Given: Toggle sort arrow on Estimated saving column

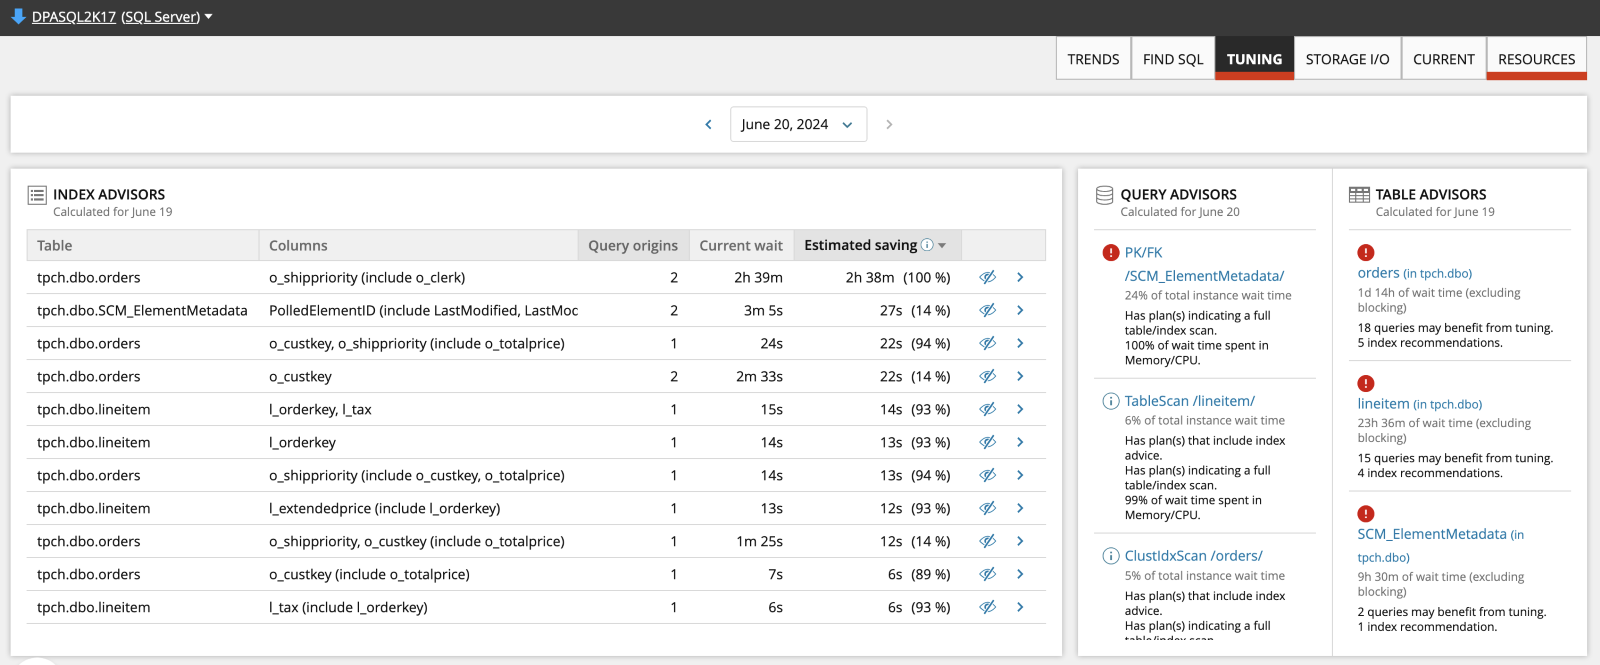Looking at the screenshot, I should point(942,246).
